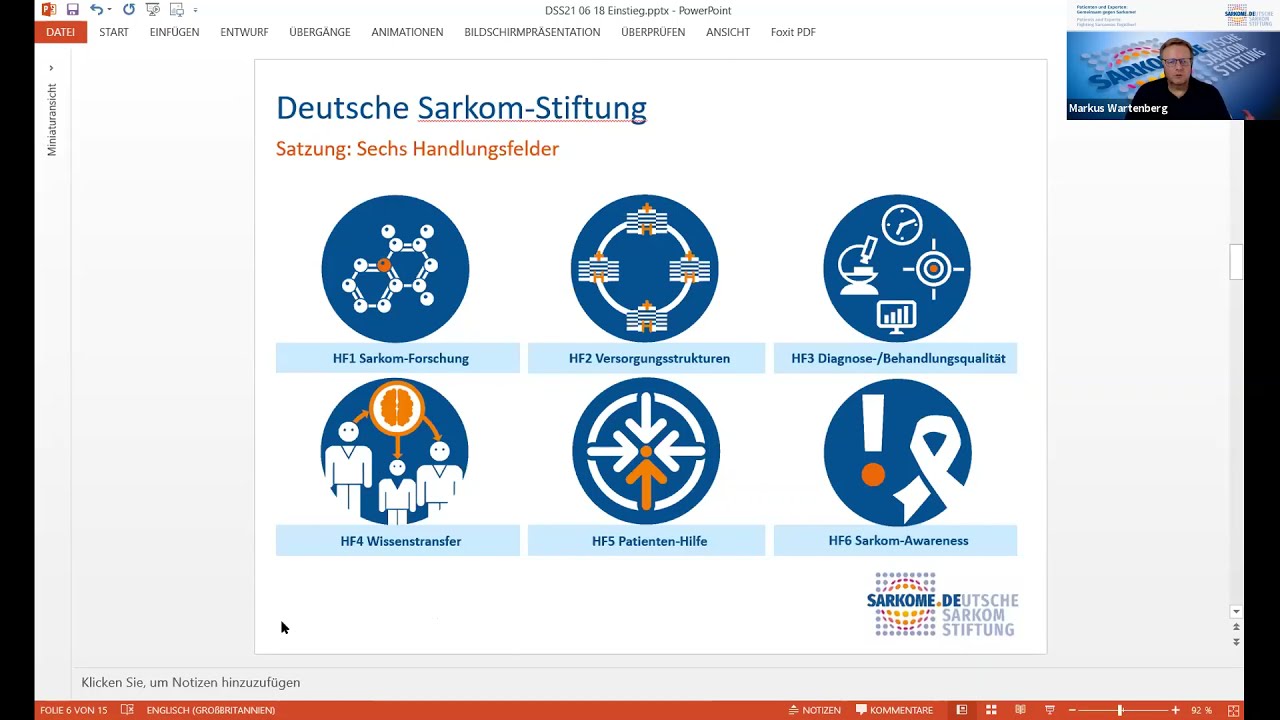Fit slide to current window

point(1233,710)
